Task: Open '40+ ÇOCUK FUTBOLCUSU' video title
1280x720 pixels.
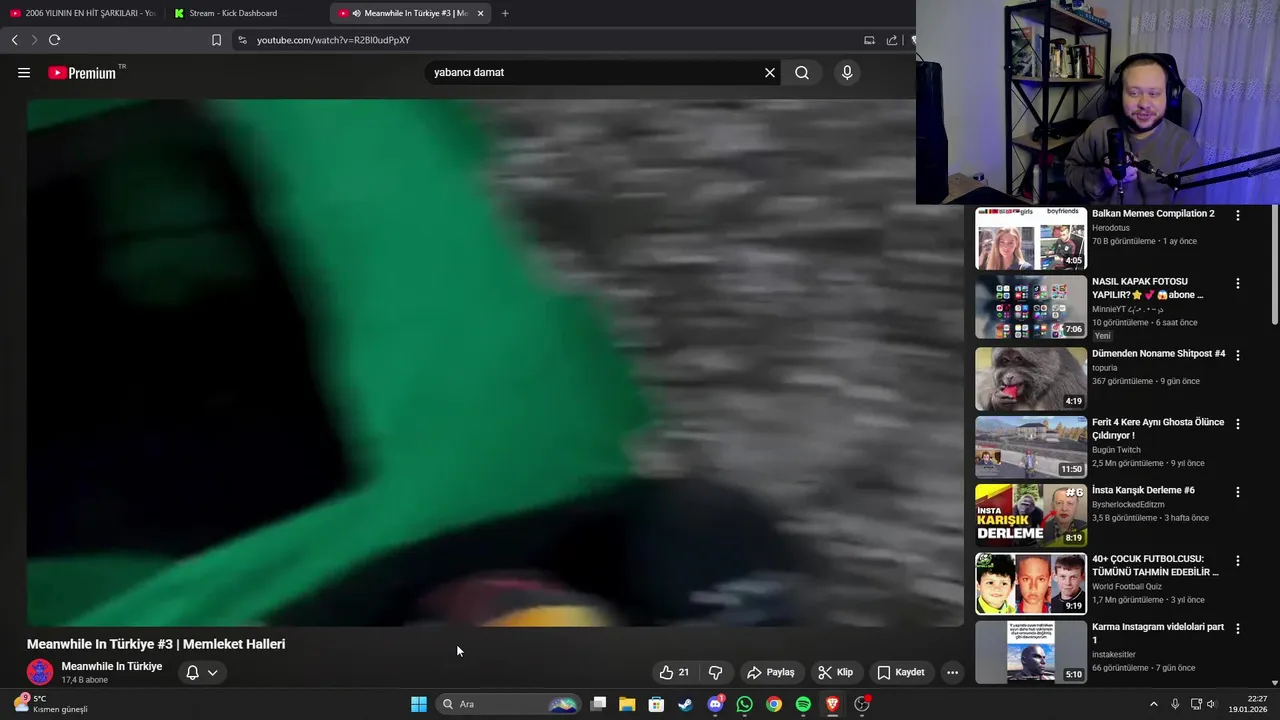Action: [x=1156, y=565]
